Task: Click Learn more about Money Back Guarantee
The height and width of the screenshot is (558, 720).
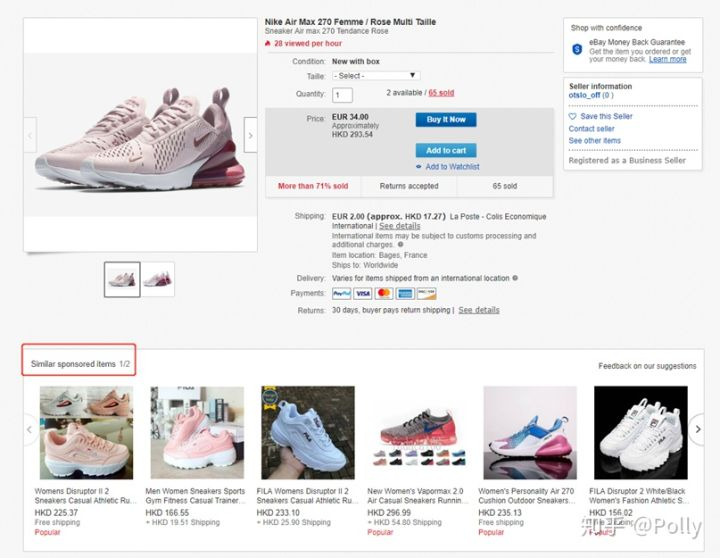Action: click(x=668, y=60)
